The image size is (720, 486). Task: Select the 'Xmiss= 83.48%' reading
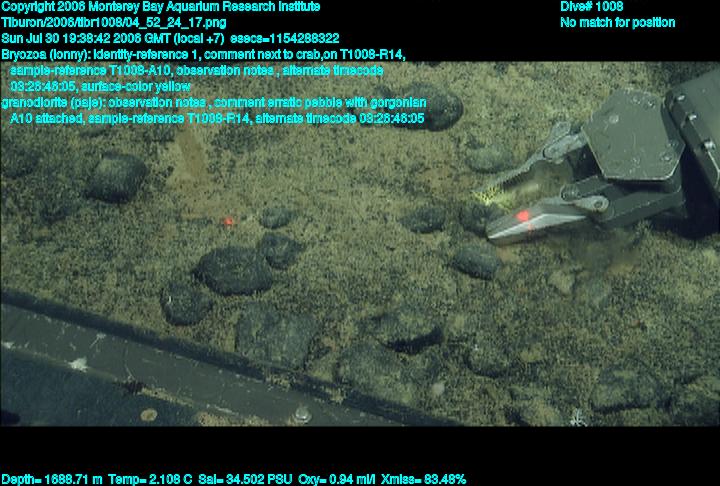pyautogui.click(x=423, y=480)
